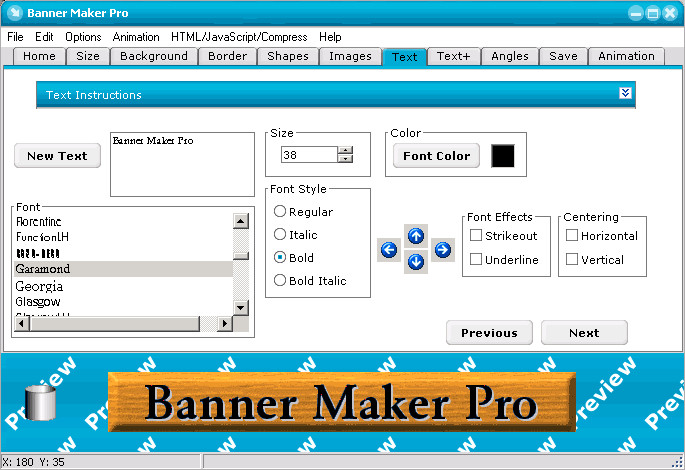
Task: Expand the Text Instructions panel chevron
Action: pos(625,93)
